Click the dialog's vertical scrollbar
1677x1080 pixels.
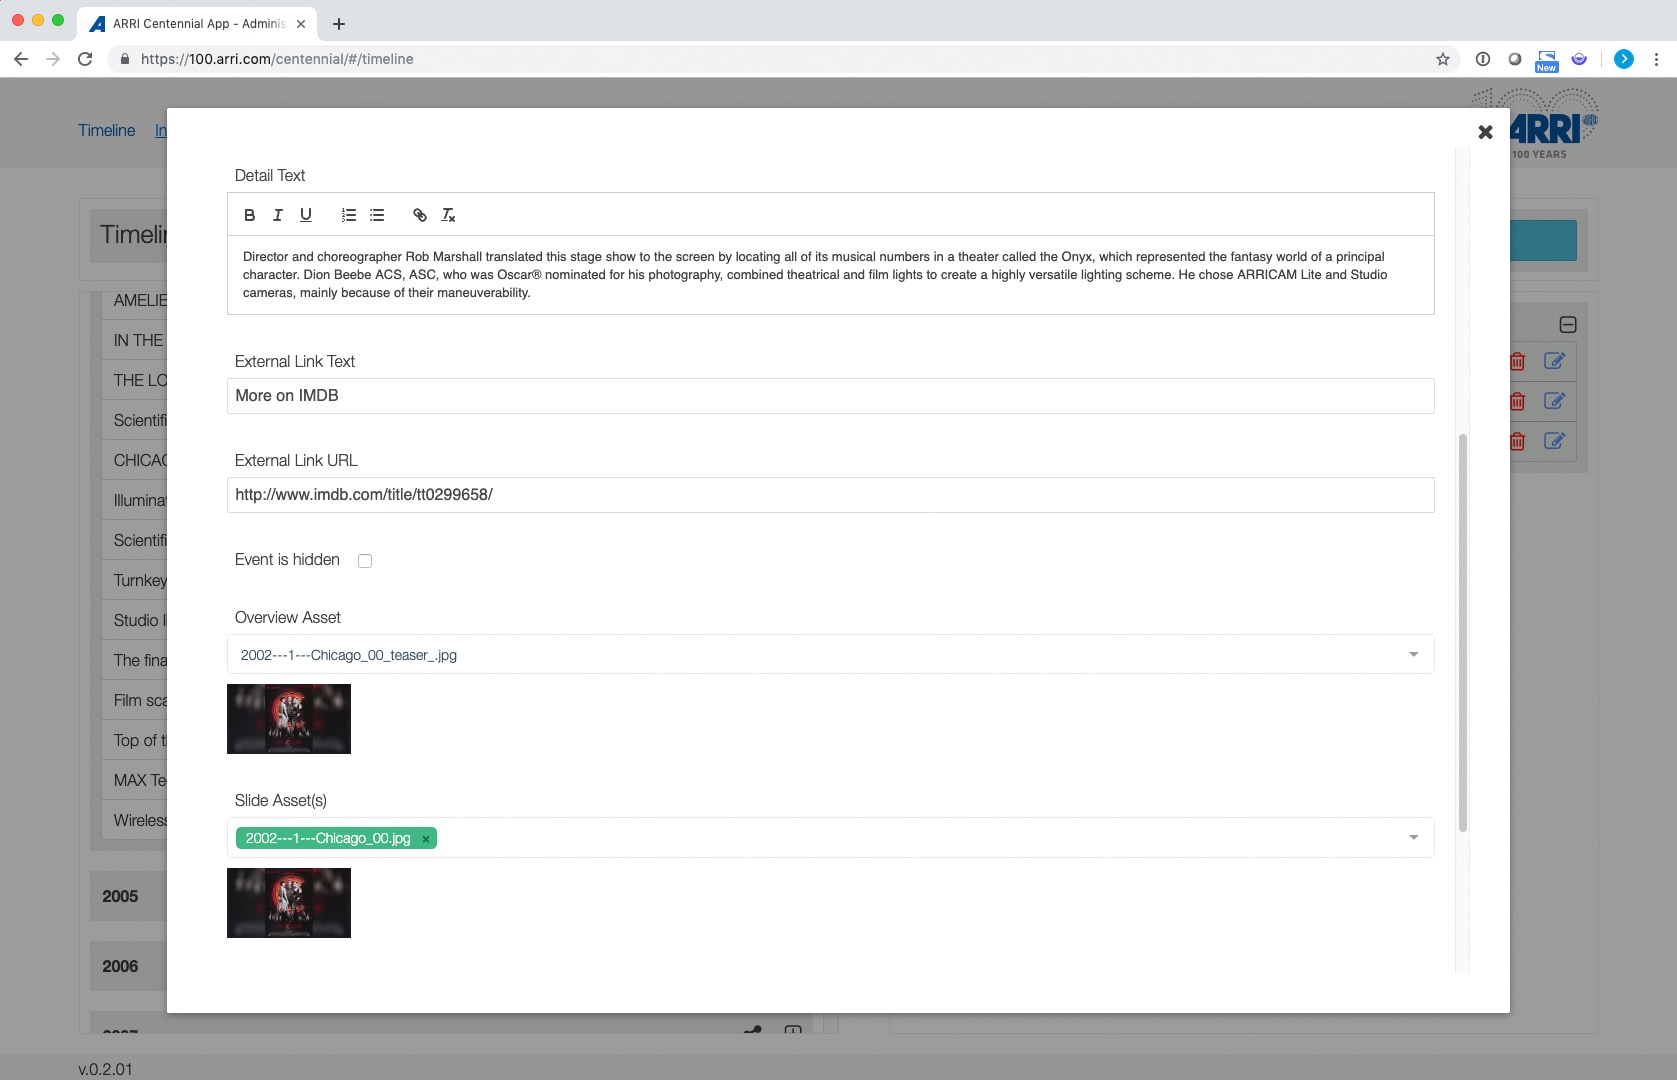pos(1462,632)
